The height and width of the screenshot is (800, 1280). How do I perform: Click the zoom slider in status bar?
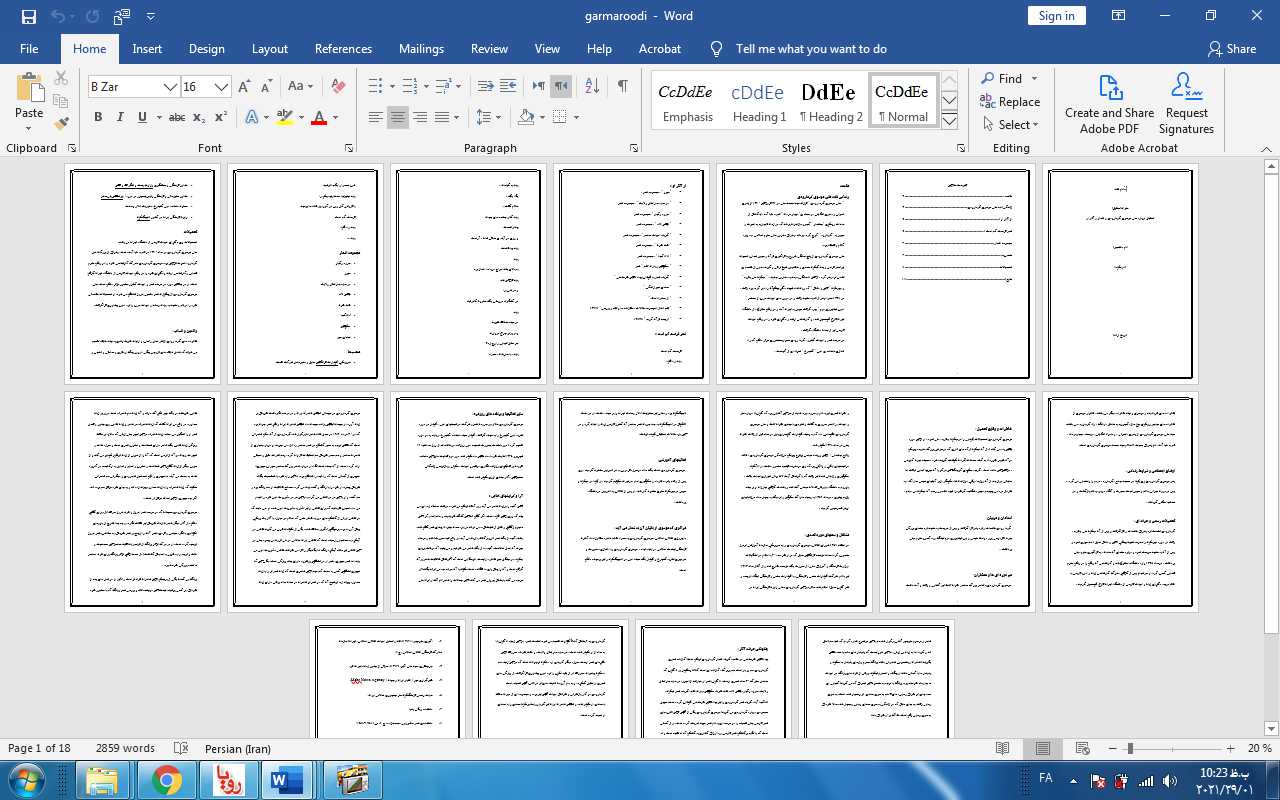pyautogui.click(x=1129, y=748)
